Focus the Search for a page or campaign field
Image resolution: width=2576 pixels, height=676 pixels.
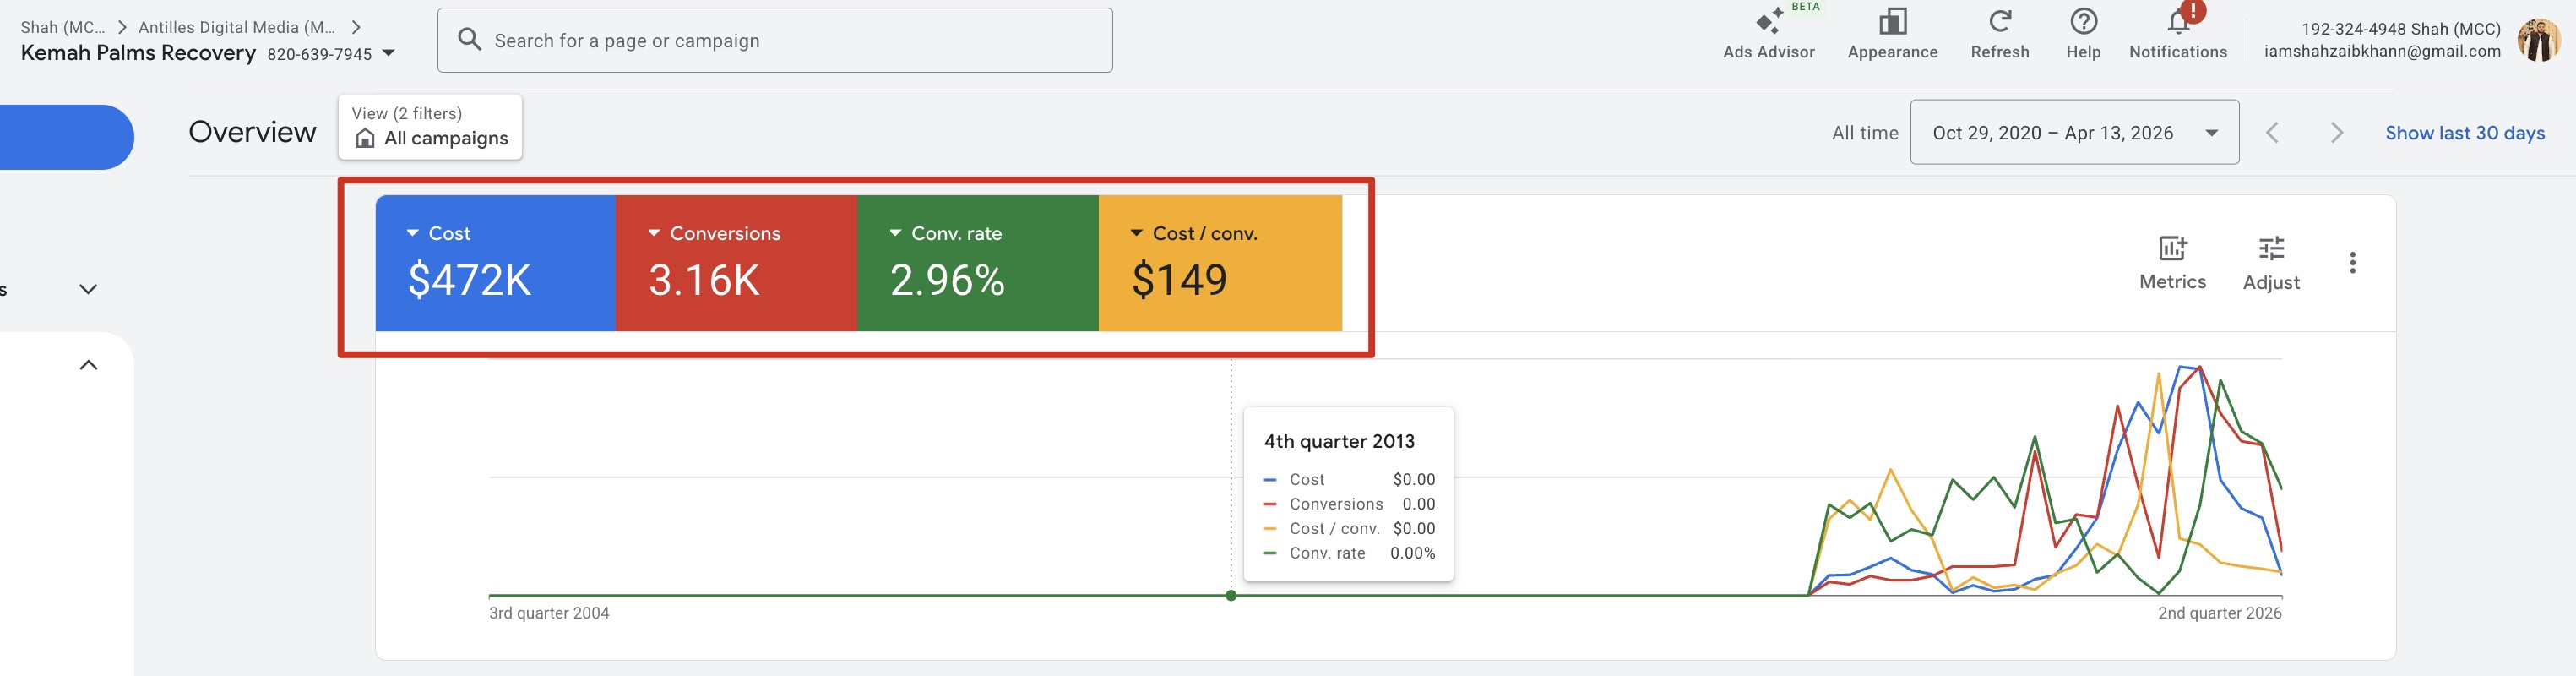coord(775,40)
